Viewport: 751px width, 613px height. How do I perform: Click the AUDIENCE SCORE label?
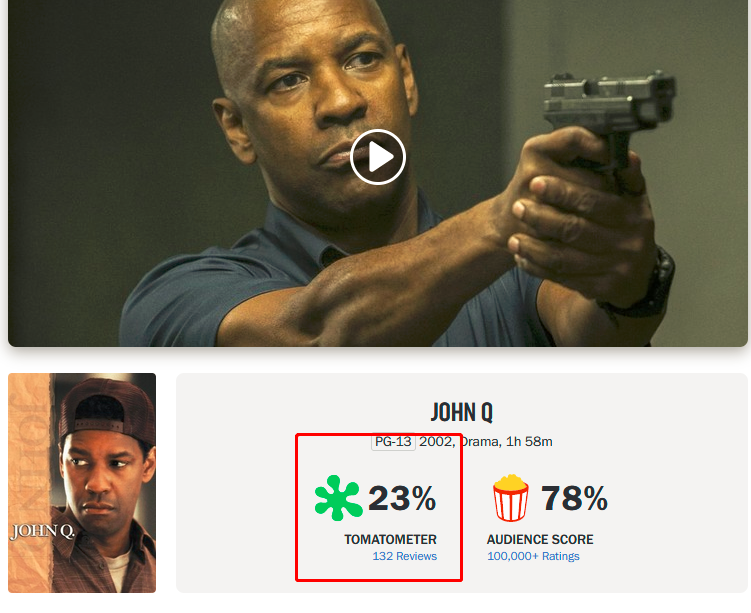click(x=540, y=540)
